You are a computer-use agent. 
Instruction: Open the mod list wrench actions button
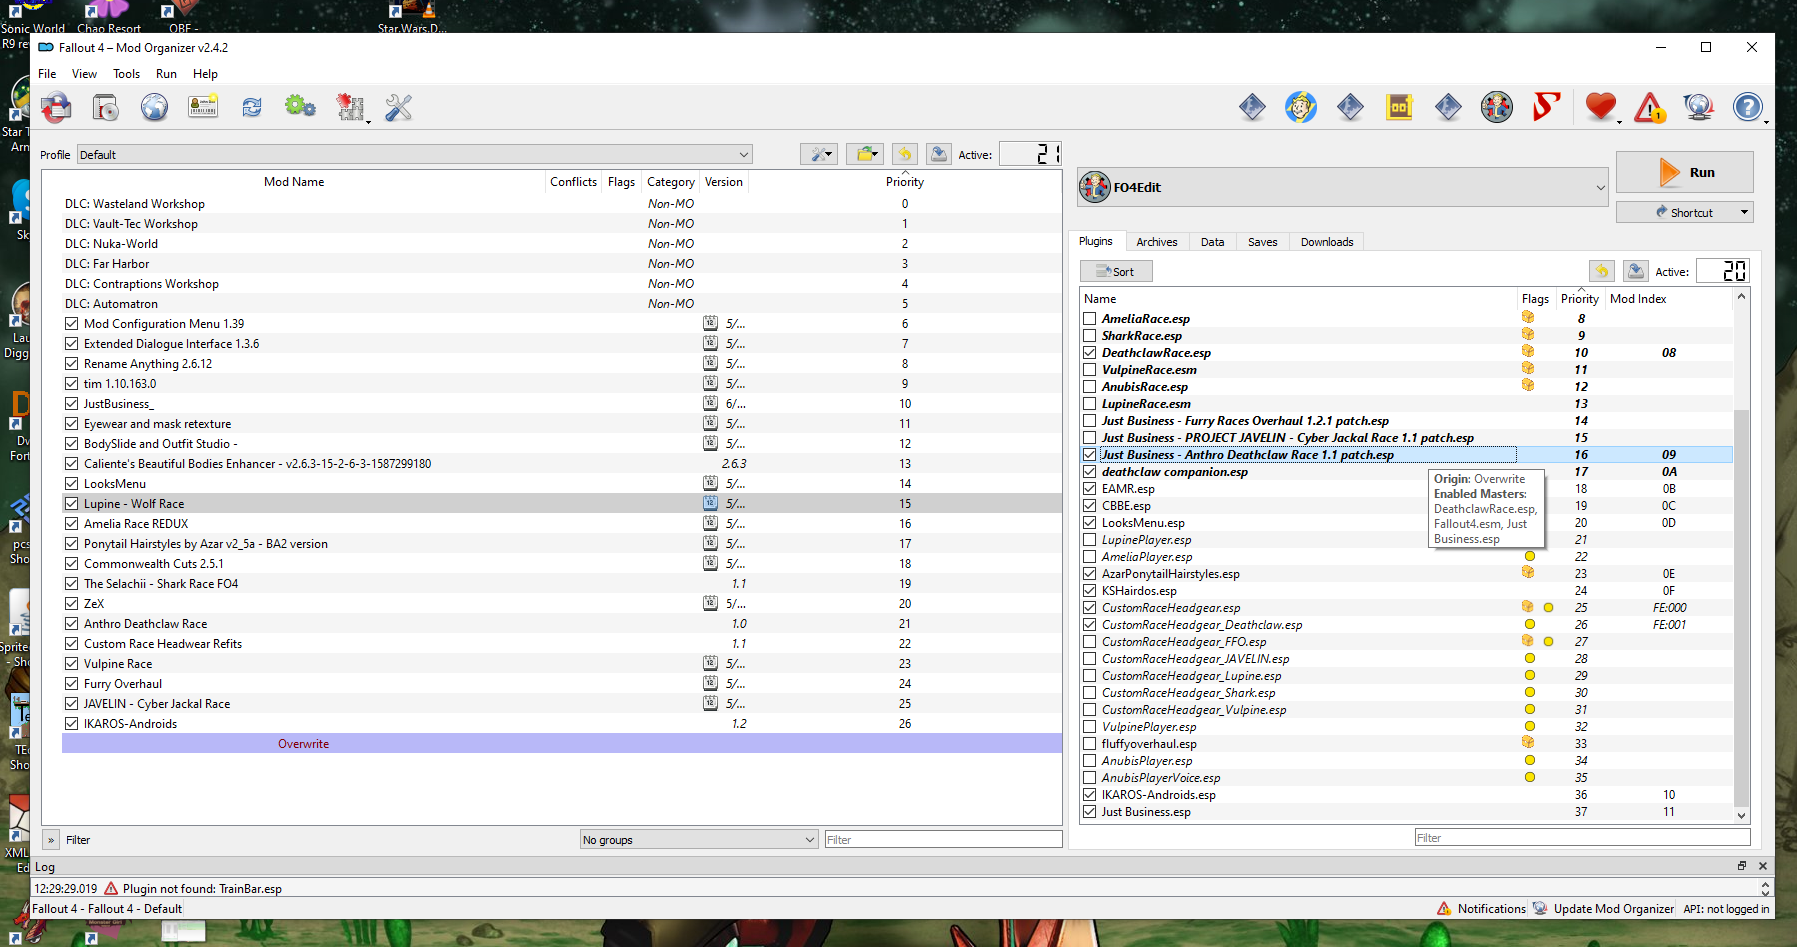tap(819, 154)
